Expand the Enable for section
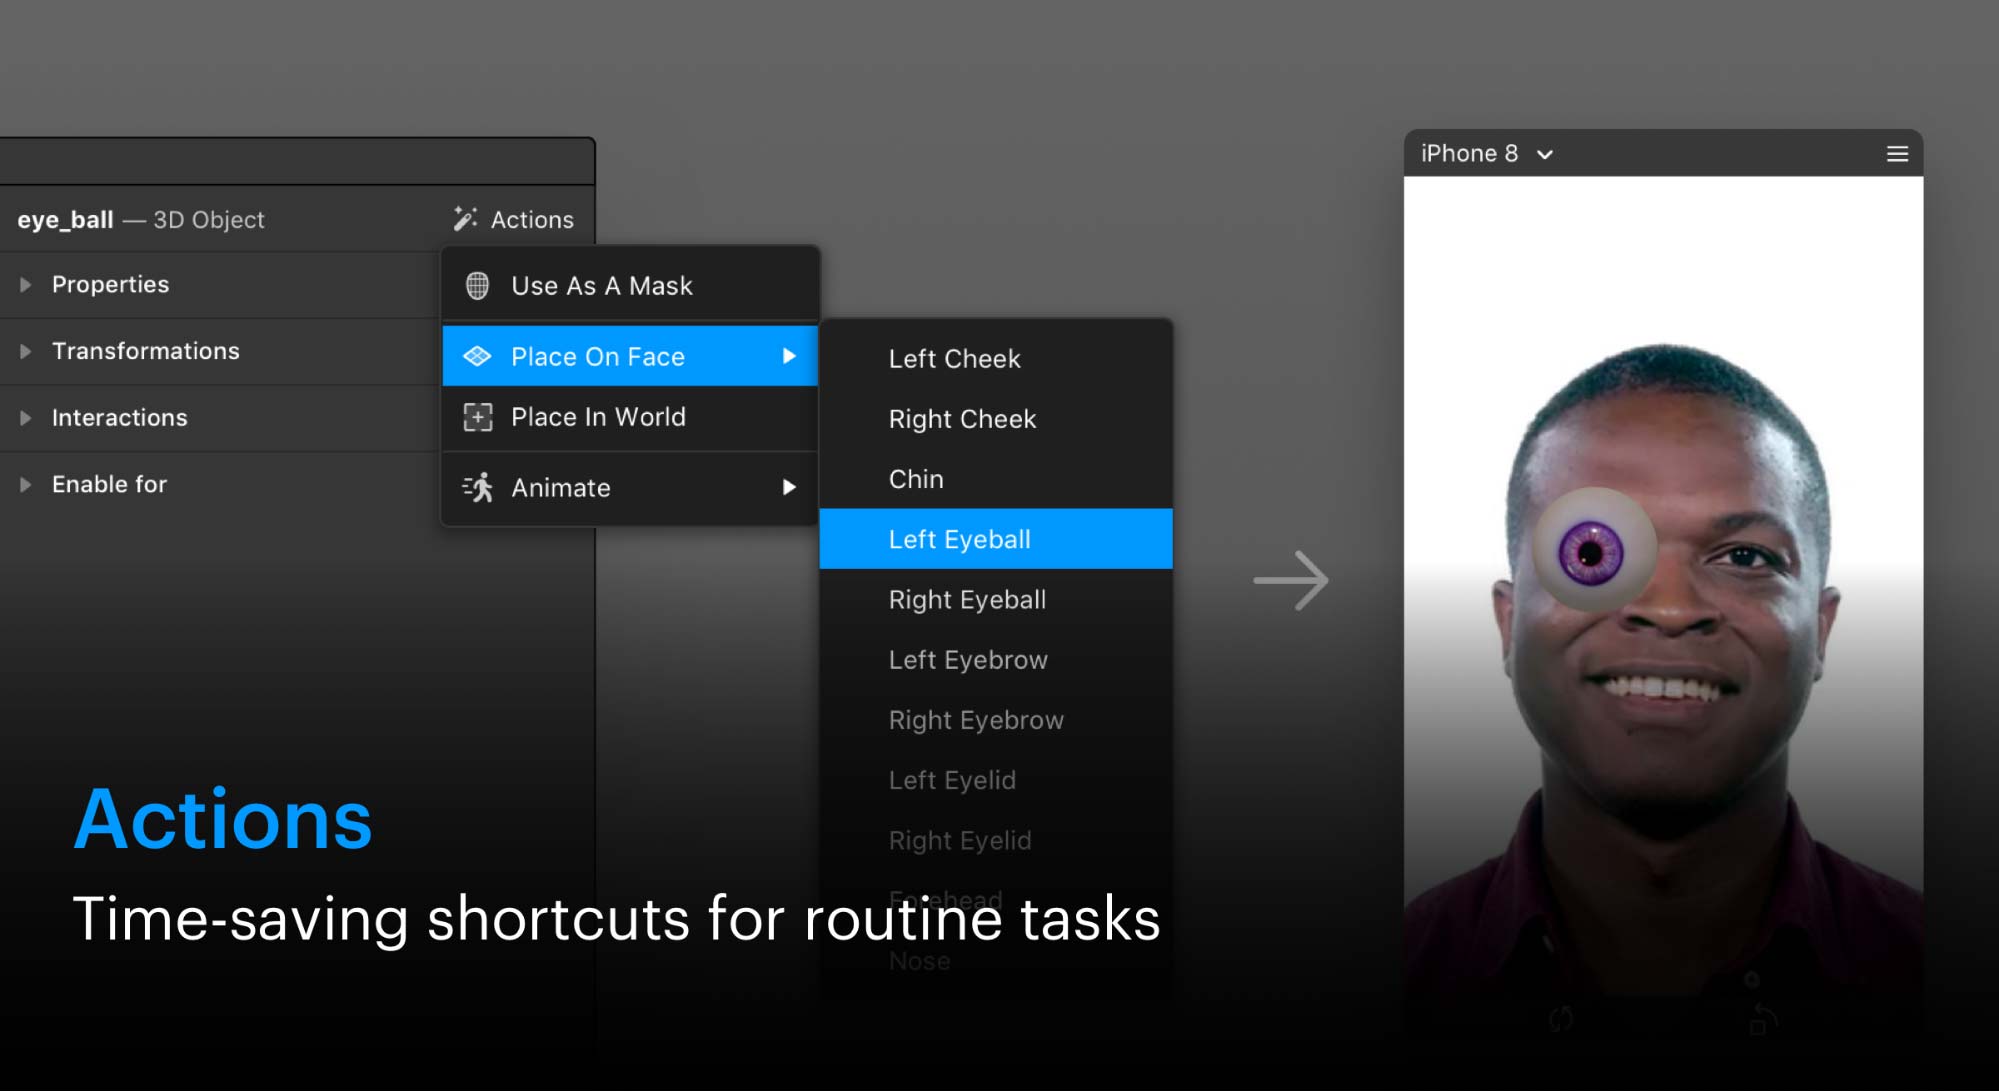The image size is (1999, 1092). (x=26, y=485)
